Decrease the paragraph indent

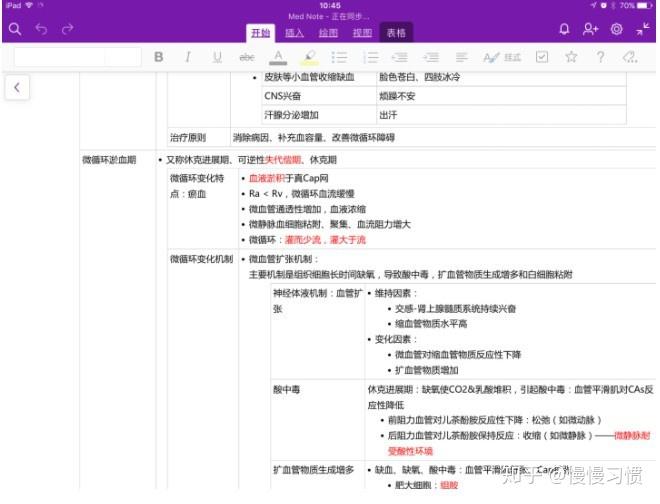click(399, 57)
